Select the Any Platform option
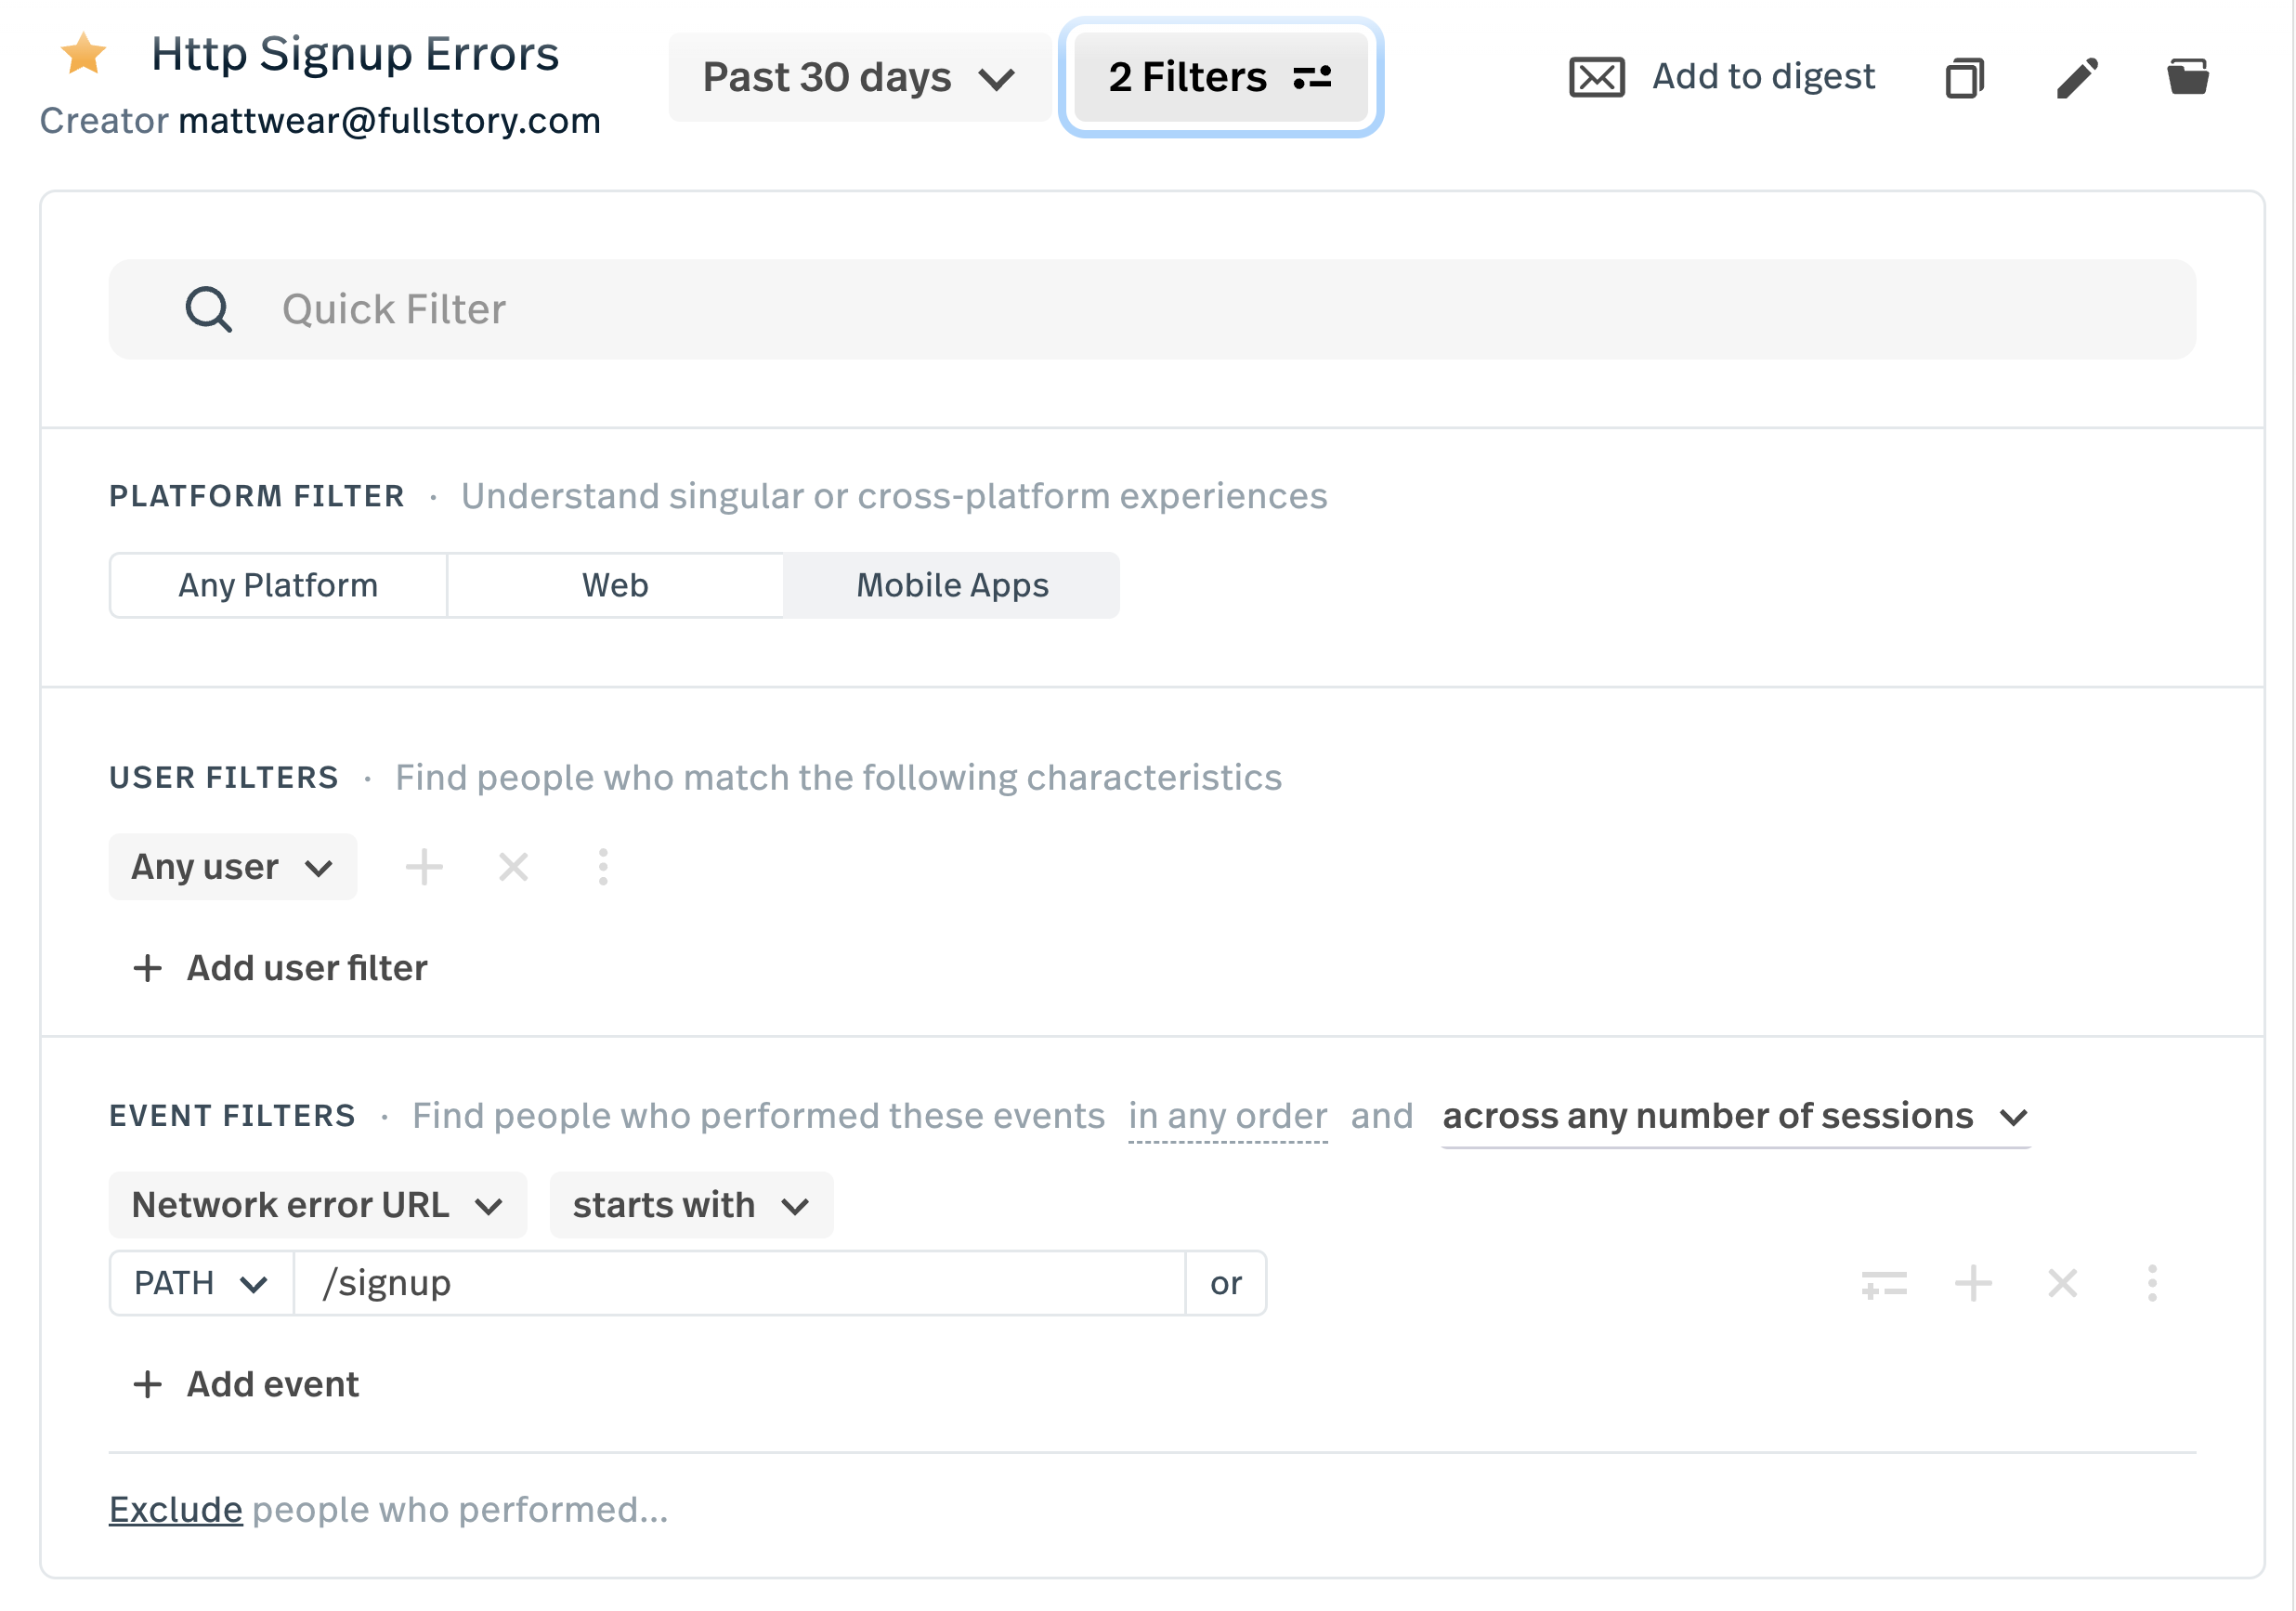The width and height of the screenshot is (2296, 1611). click(278, 585)
